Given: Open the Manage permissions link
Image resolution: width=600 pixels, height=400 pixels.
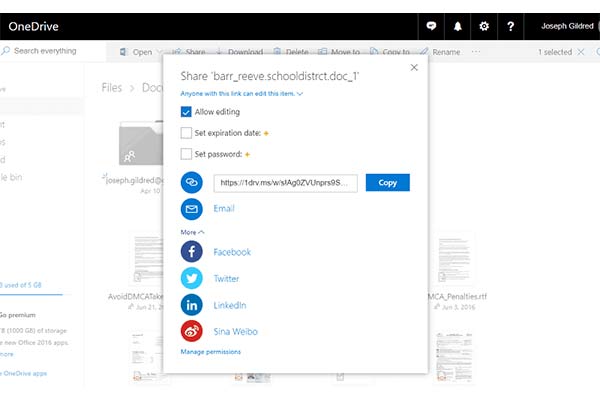Looking at the screenshot, I should click(x=211, y=352).
